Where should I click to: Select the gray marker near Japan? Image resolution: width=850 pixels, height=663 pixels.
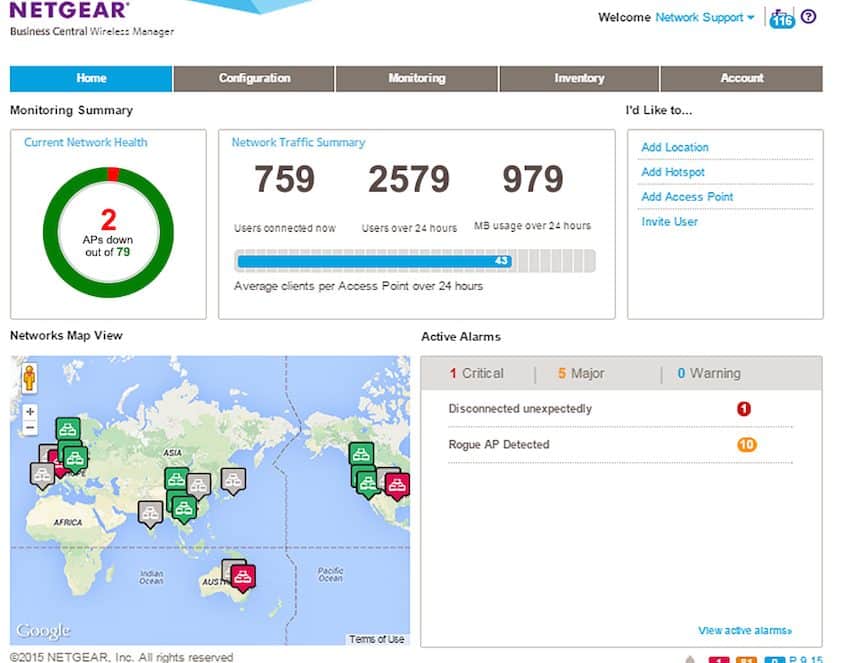[234, 481]
